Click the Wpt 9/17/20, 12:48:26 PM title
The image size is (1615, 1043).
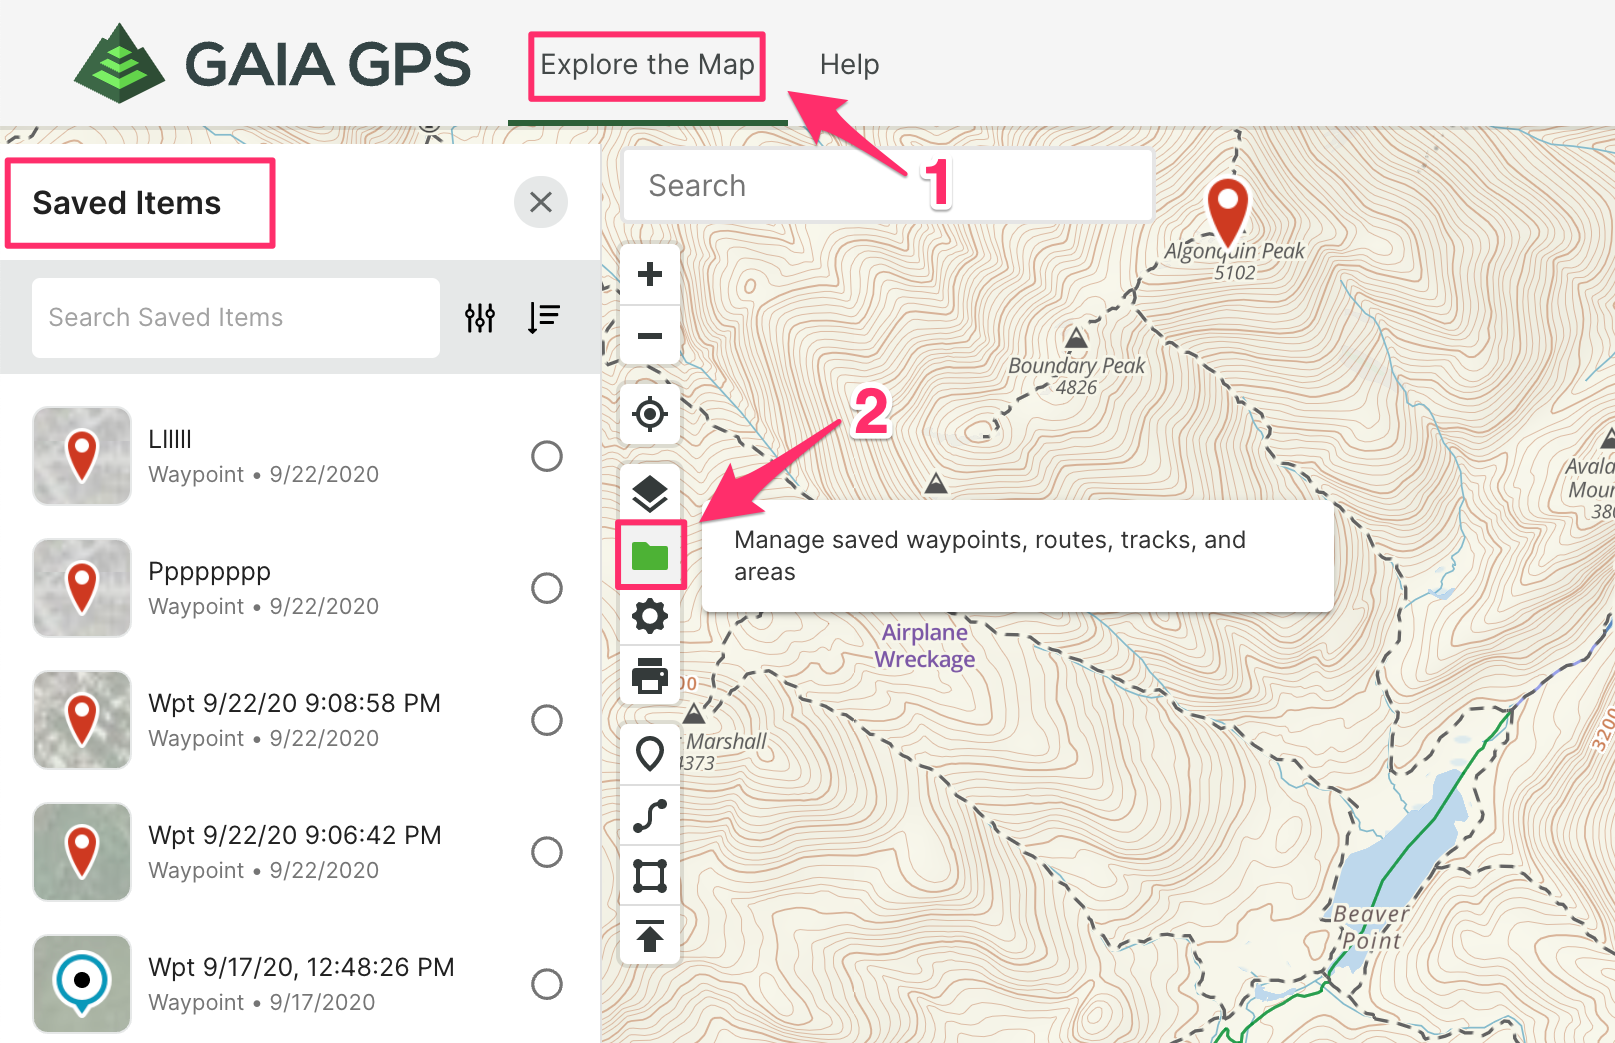pos(301,967)
